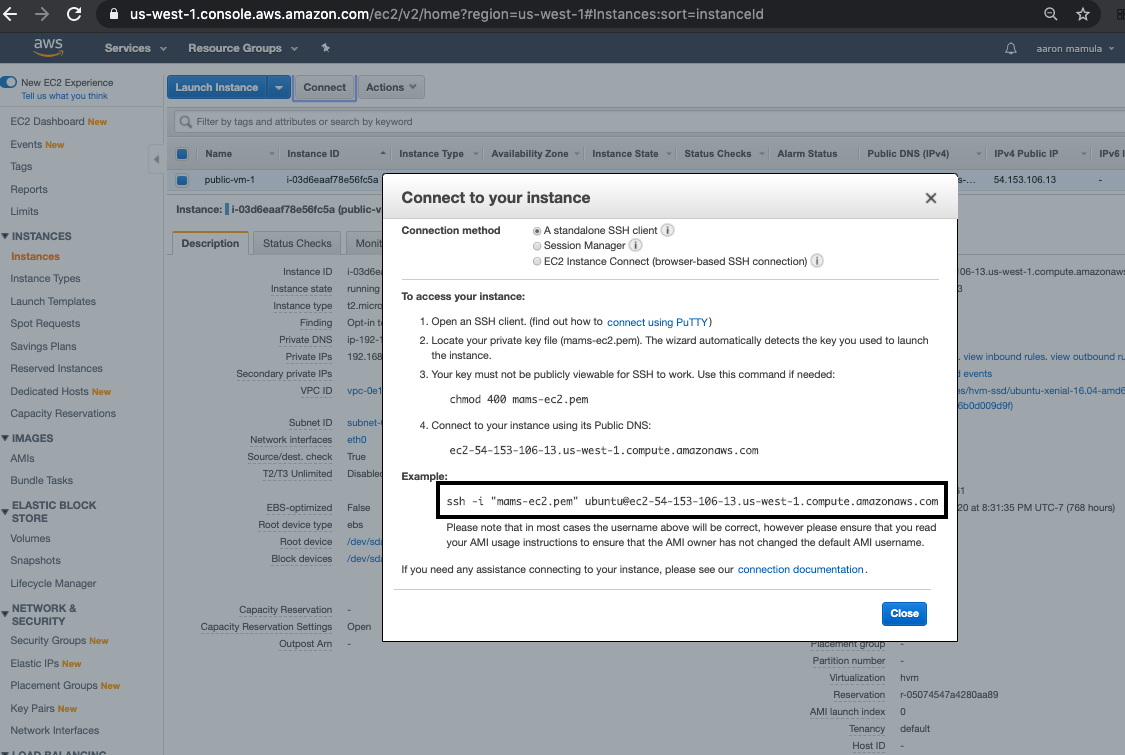Click the pin shortcut icon in AWS header

pyautogui.click(x=326, y=48)
